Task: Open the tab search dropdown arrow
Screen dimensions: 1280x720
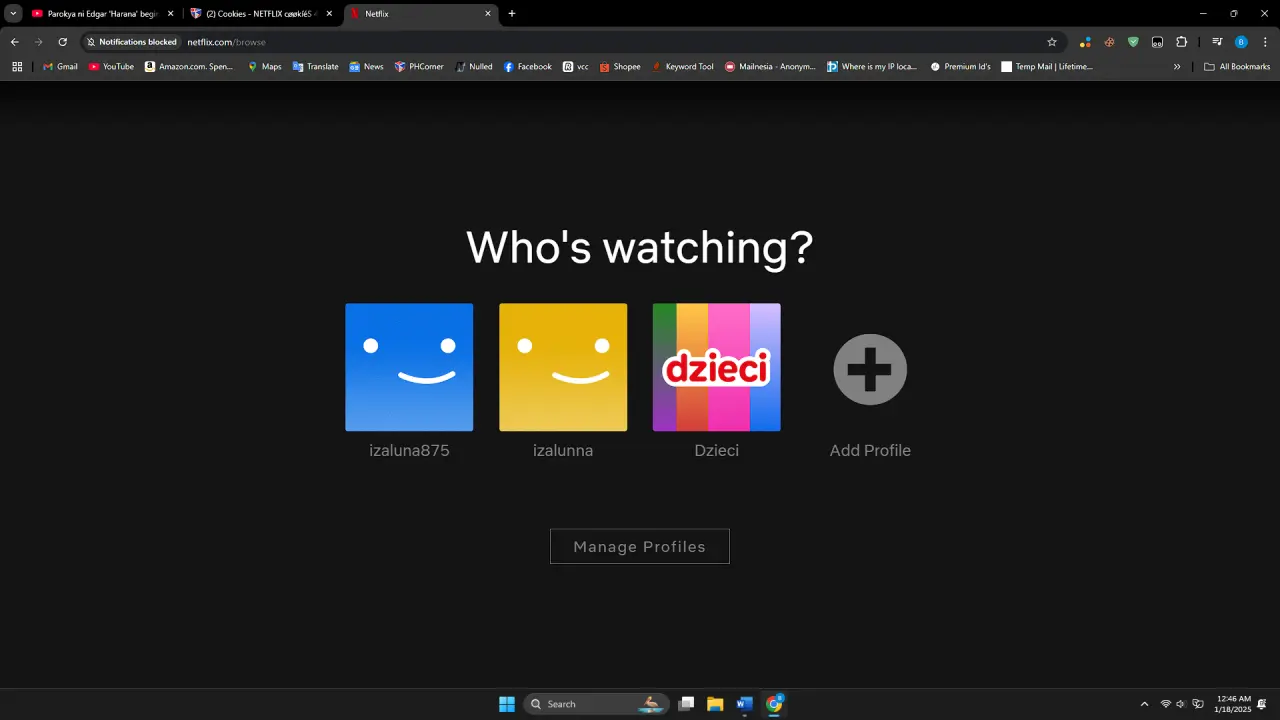Action: pos(13,14)
